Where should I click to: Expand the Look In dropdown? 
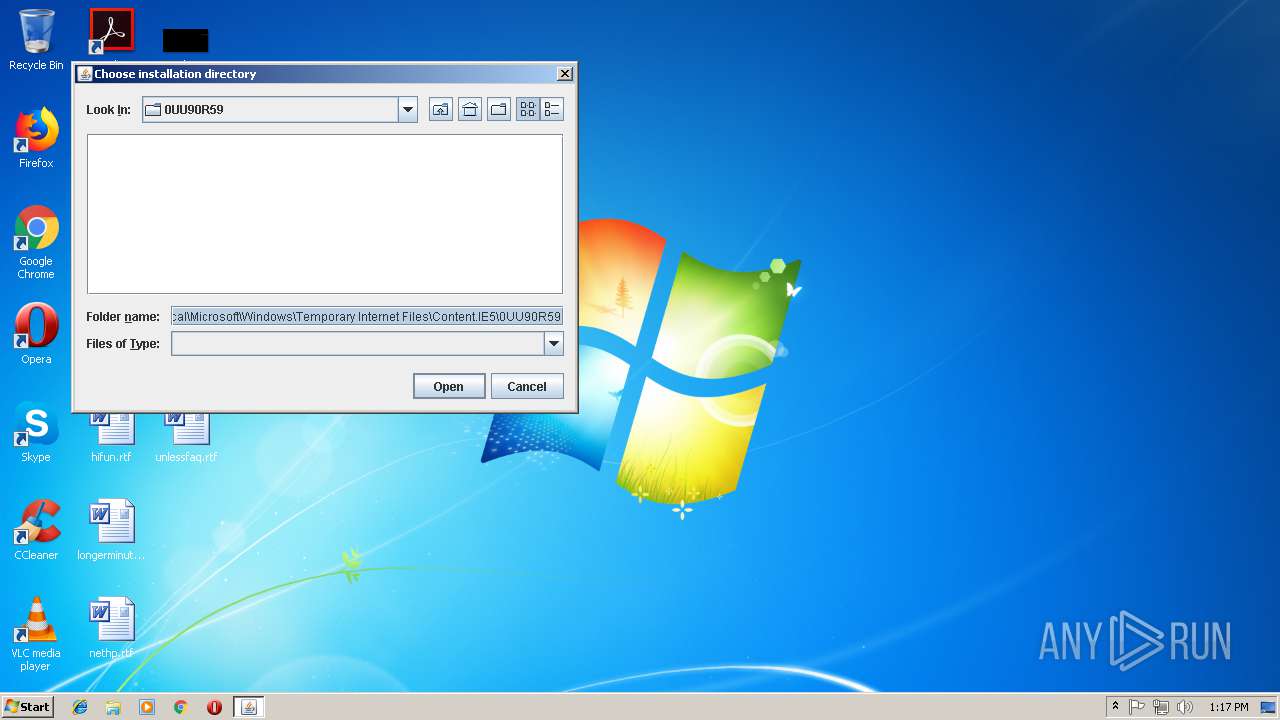(407, 110)
